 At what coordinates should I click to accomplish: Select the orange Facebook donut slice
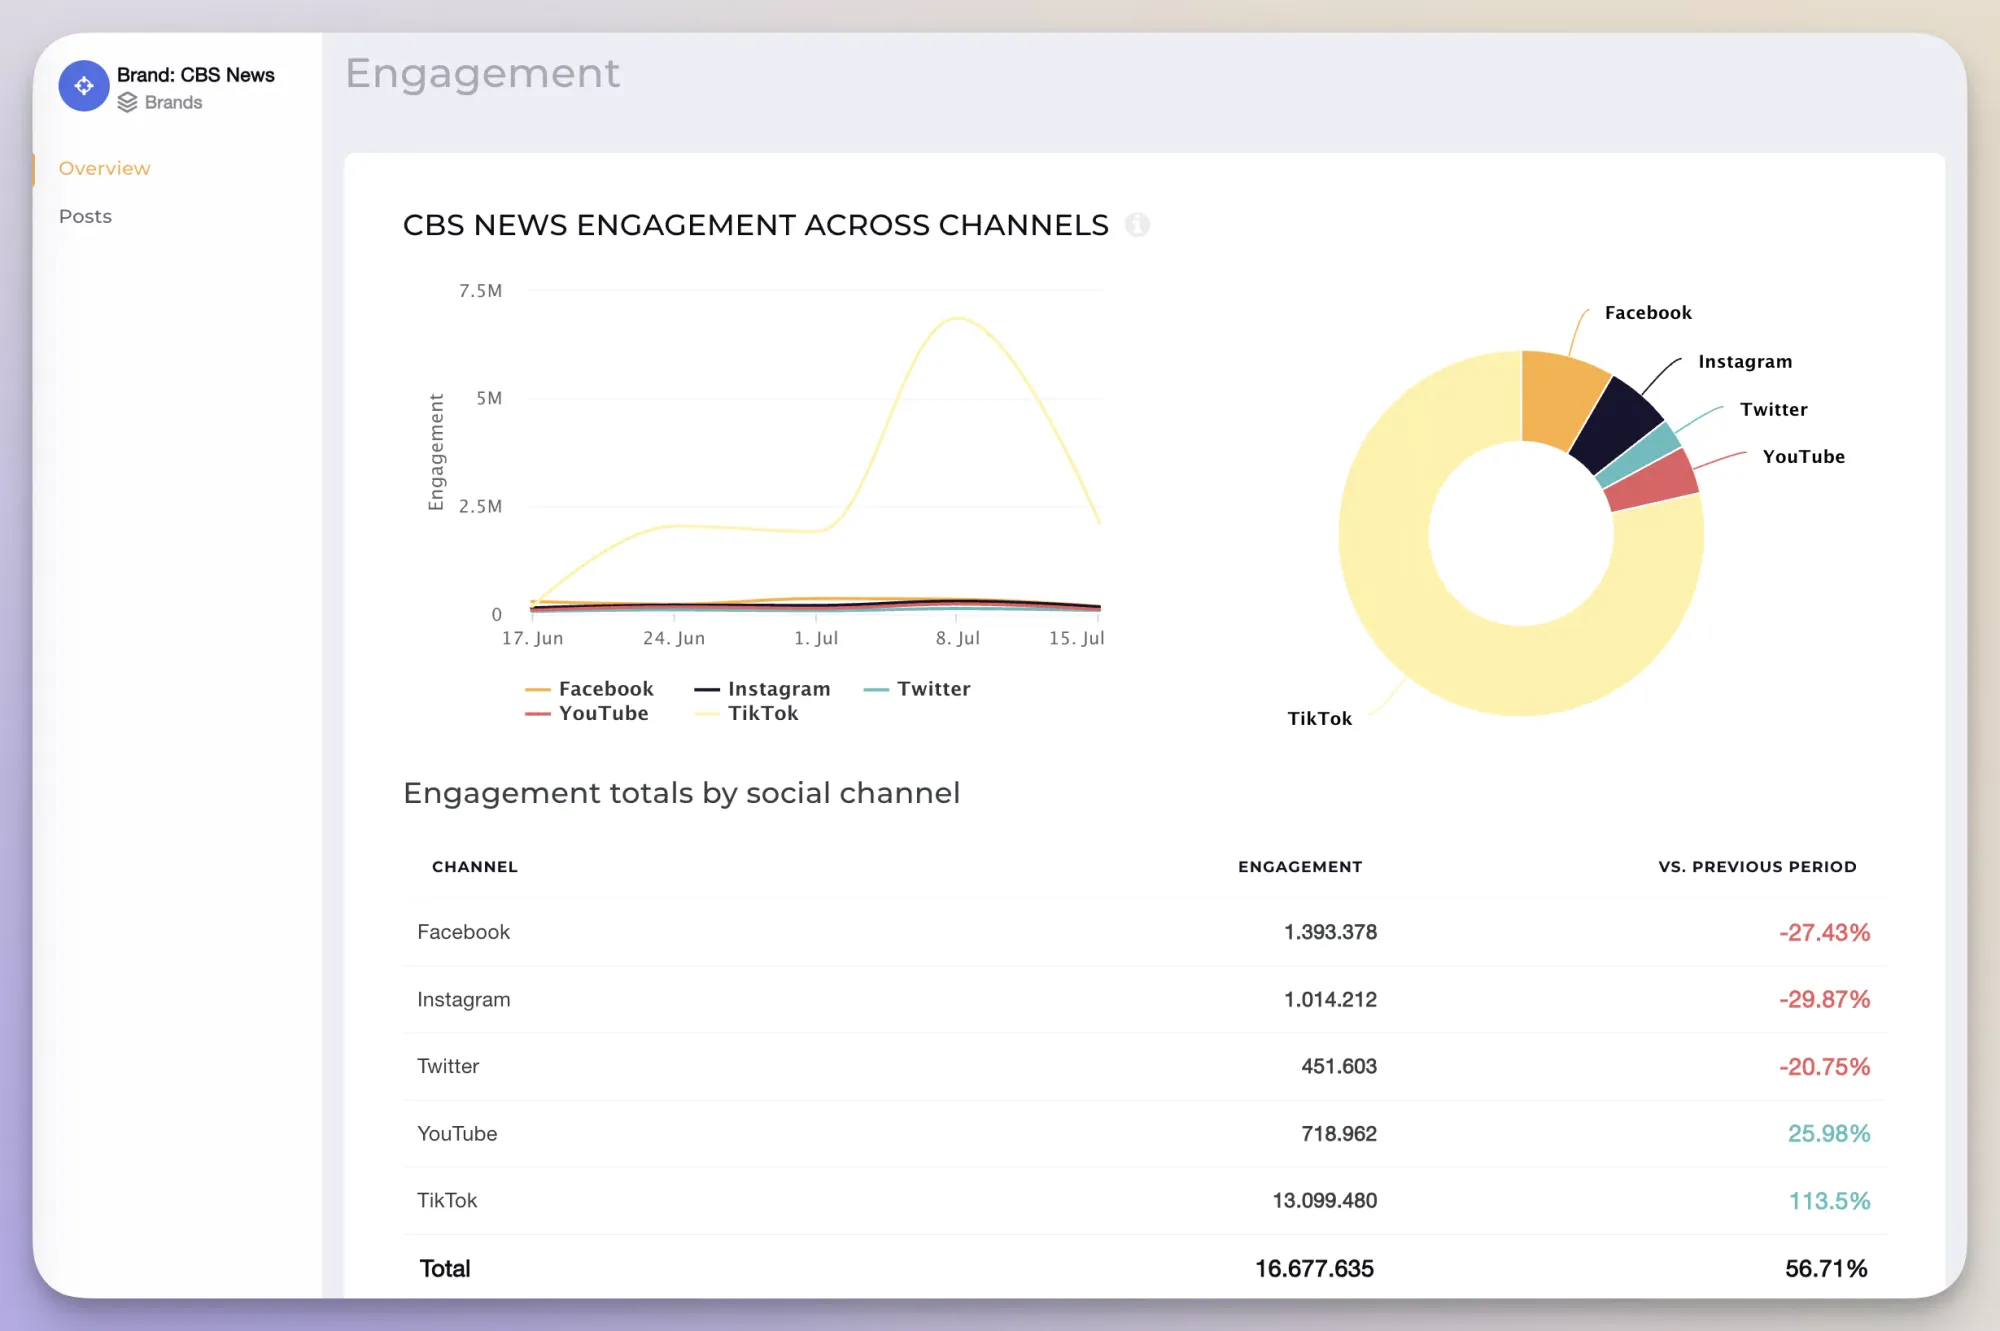tap(1558, 398)
